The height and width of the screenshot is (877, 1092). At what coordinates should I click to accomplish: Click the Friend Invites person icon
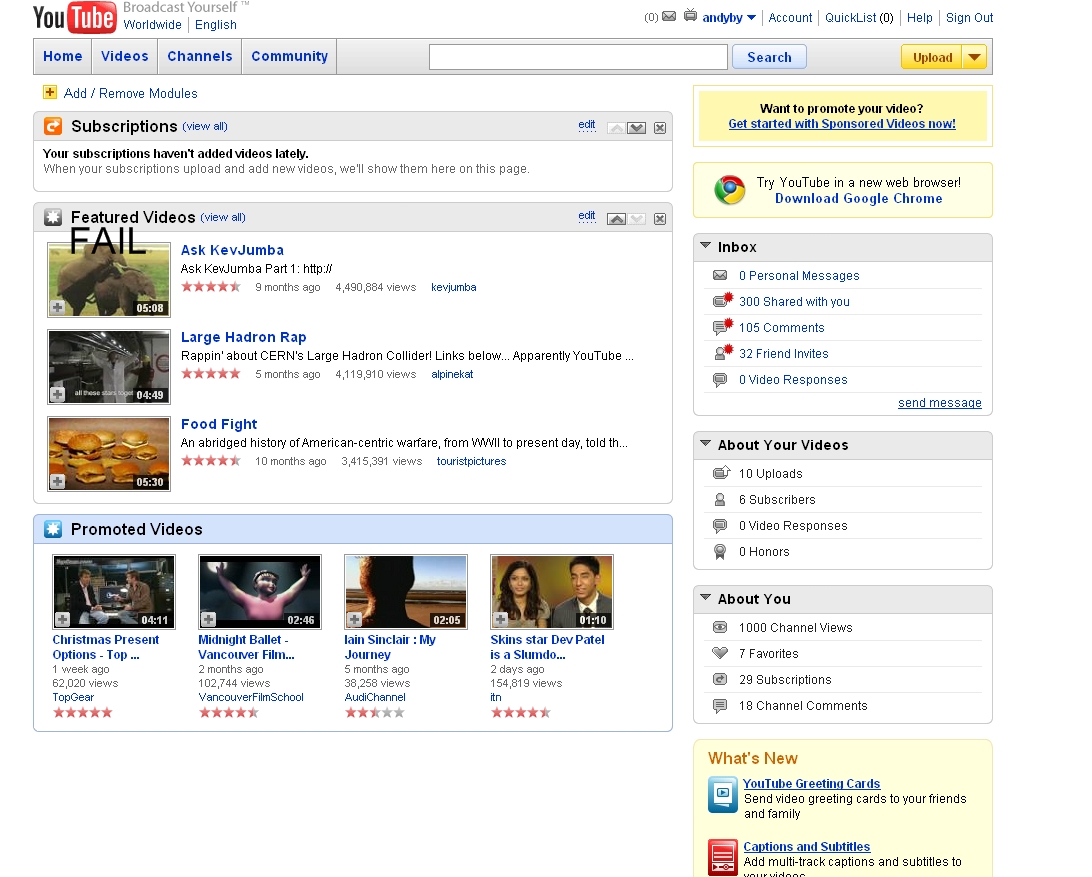tap(723, 352)
